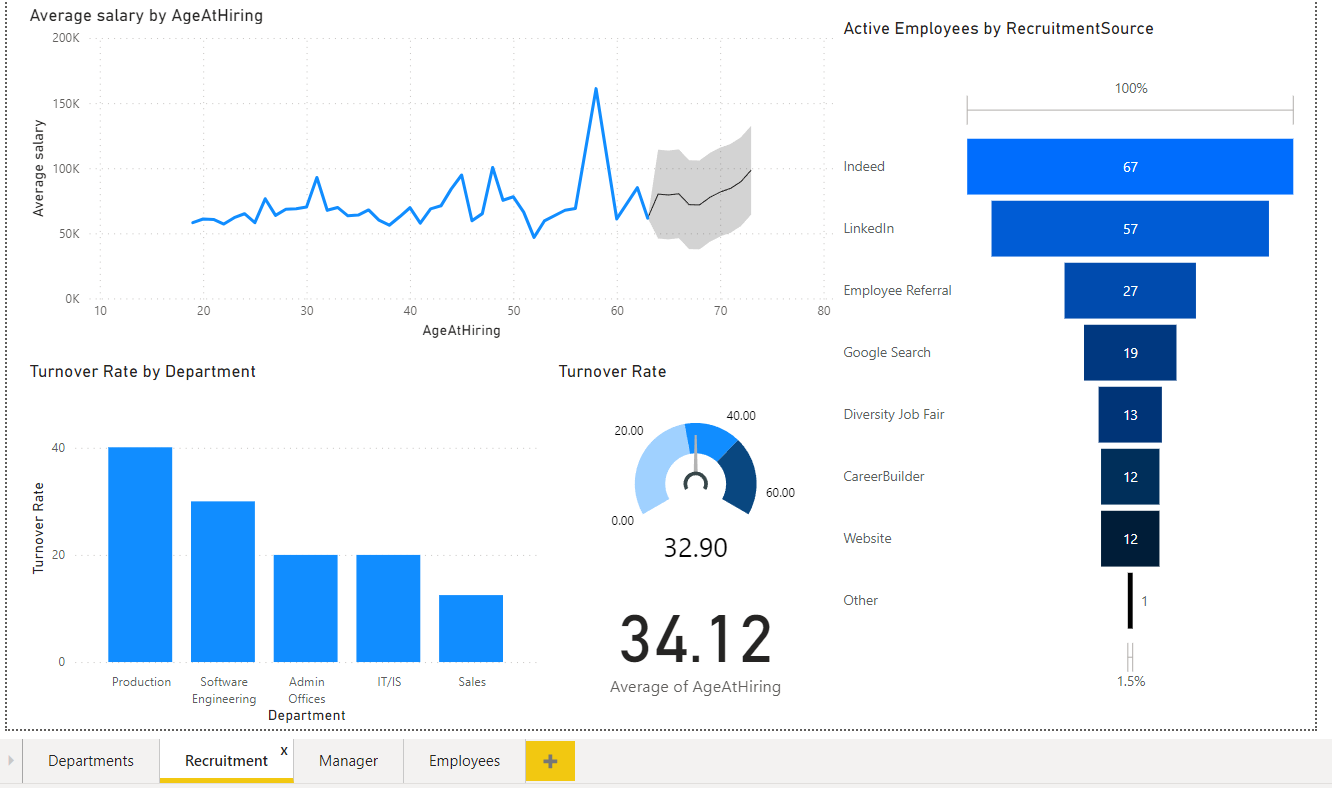Open the Departments page tab

click(91, 761)
